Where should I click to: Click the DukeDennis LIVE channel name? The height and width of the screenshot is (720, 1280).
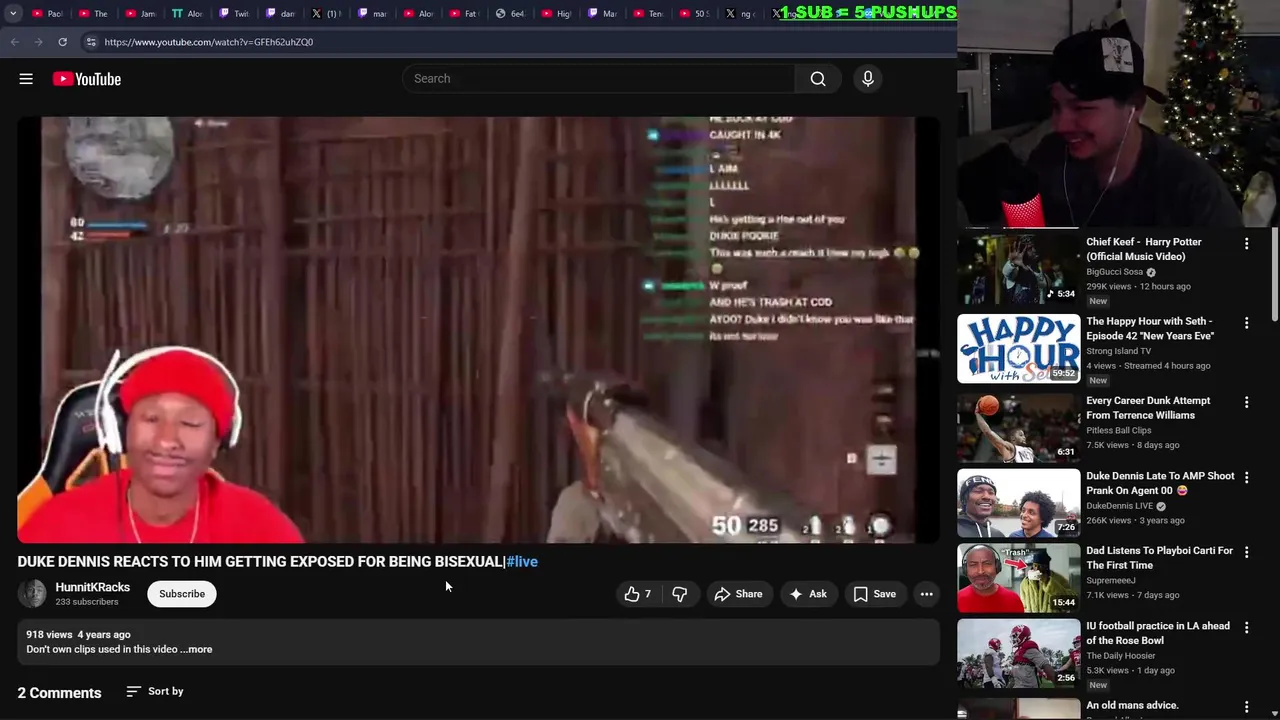1120,506
